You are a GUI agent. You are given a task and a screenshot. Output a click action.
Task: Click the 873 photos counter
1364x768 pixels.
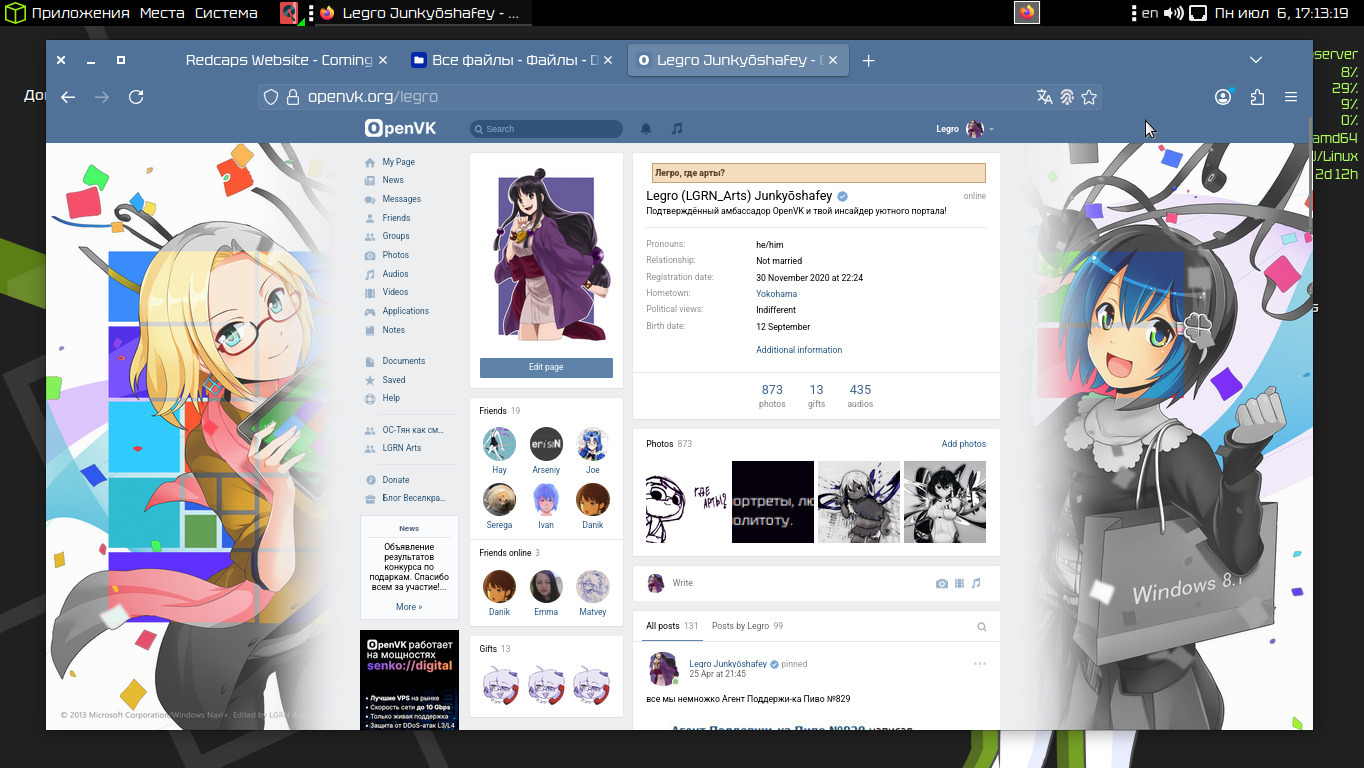[772, 396]
